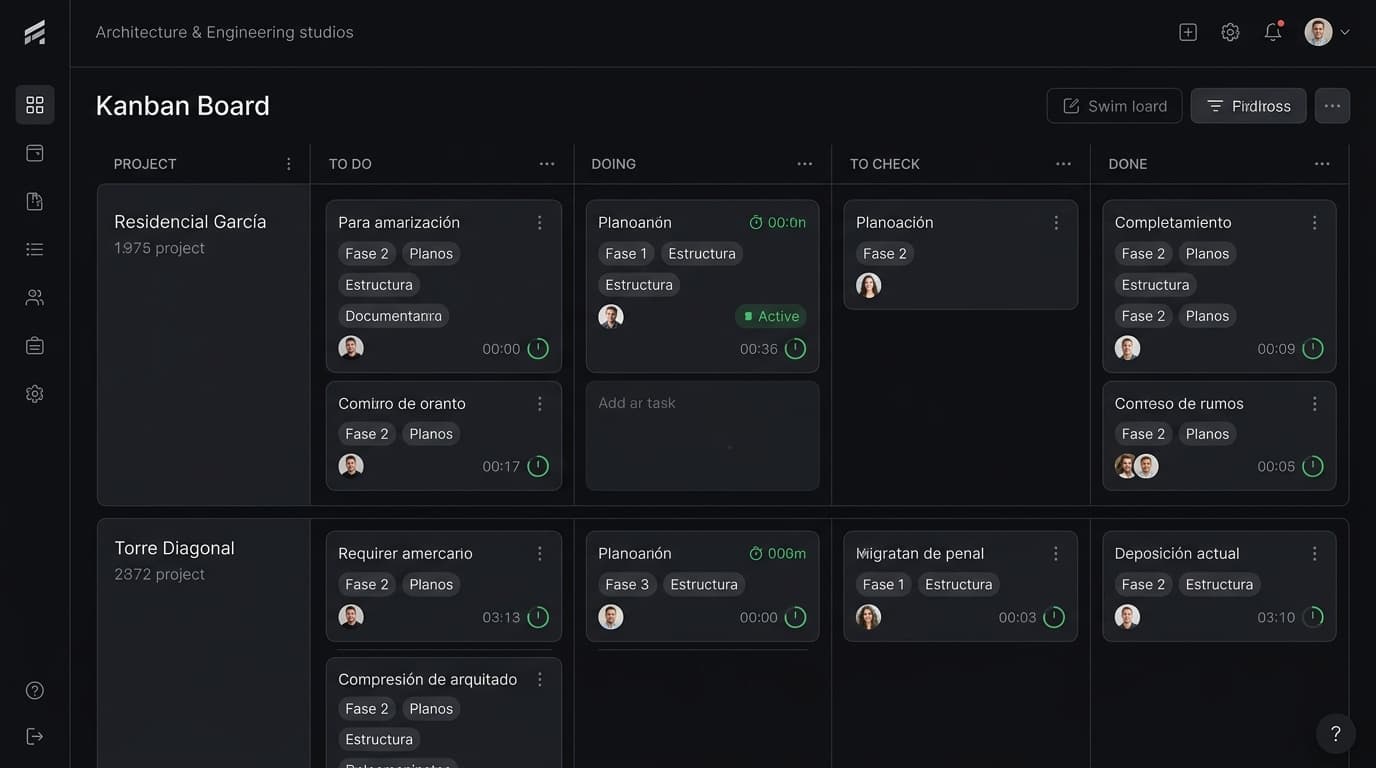Open the documents icon in sidebar

[x=35, y=201]
